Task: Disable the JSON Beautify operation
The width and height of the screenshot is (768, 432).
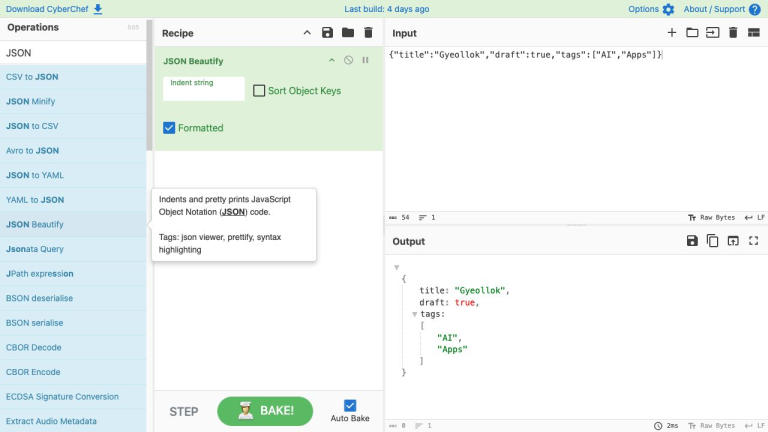Action: pyautogui.click(x=348, y=60)
